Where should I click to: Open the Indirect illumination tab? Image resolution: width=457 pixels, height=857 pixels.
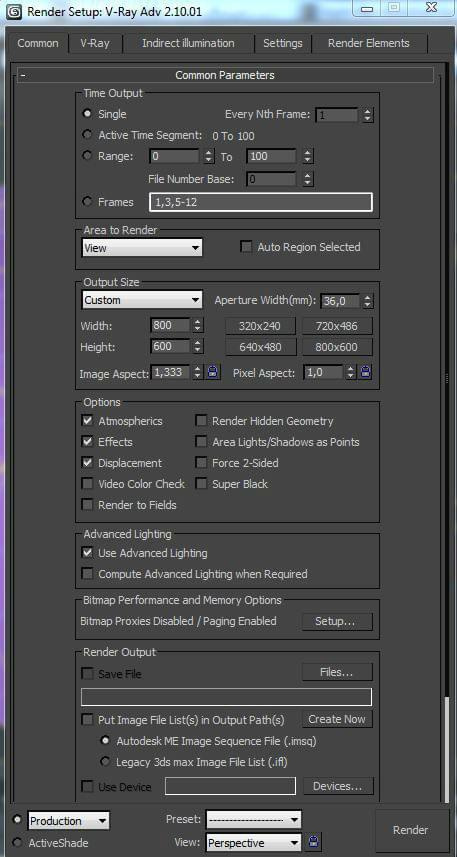(x=188, y=43)
